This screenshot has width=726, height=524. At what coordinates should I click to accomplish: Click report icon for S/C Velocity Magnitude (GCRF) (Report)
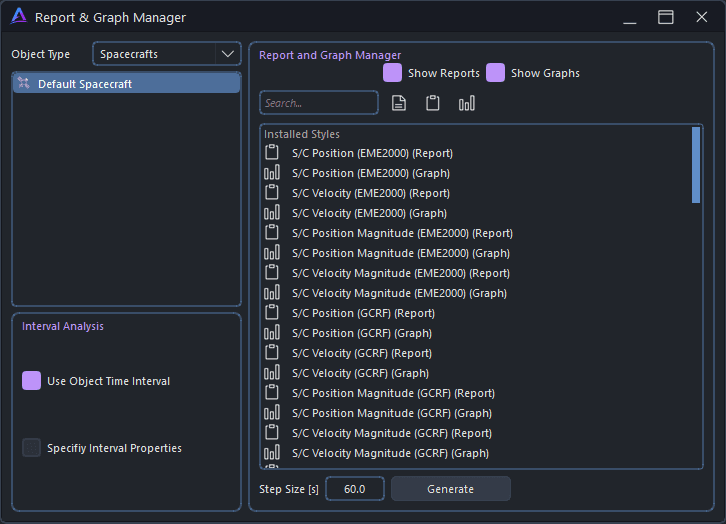pyautogui.click(x=272, y=432)
